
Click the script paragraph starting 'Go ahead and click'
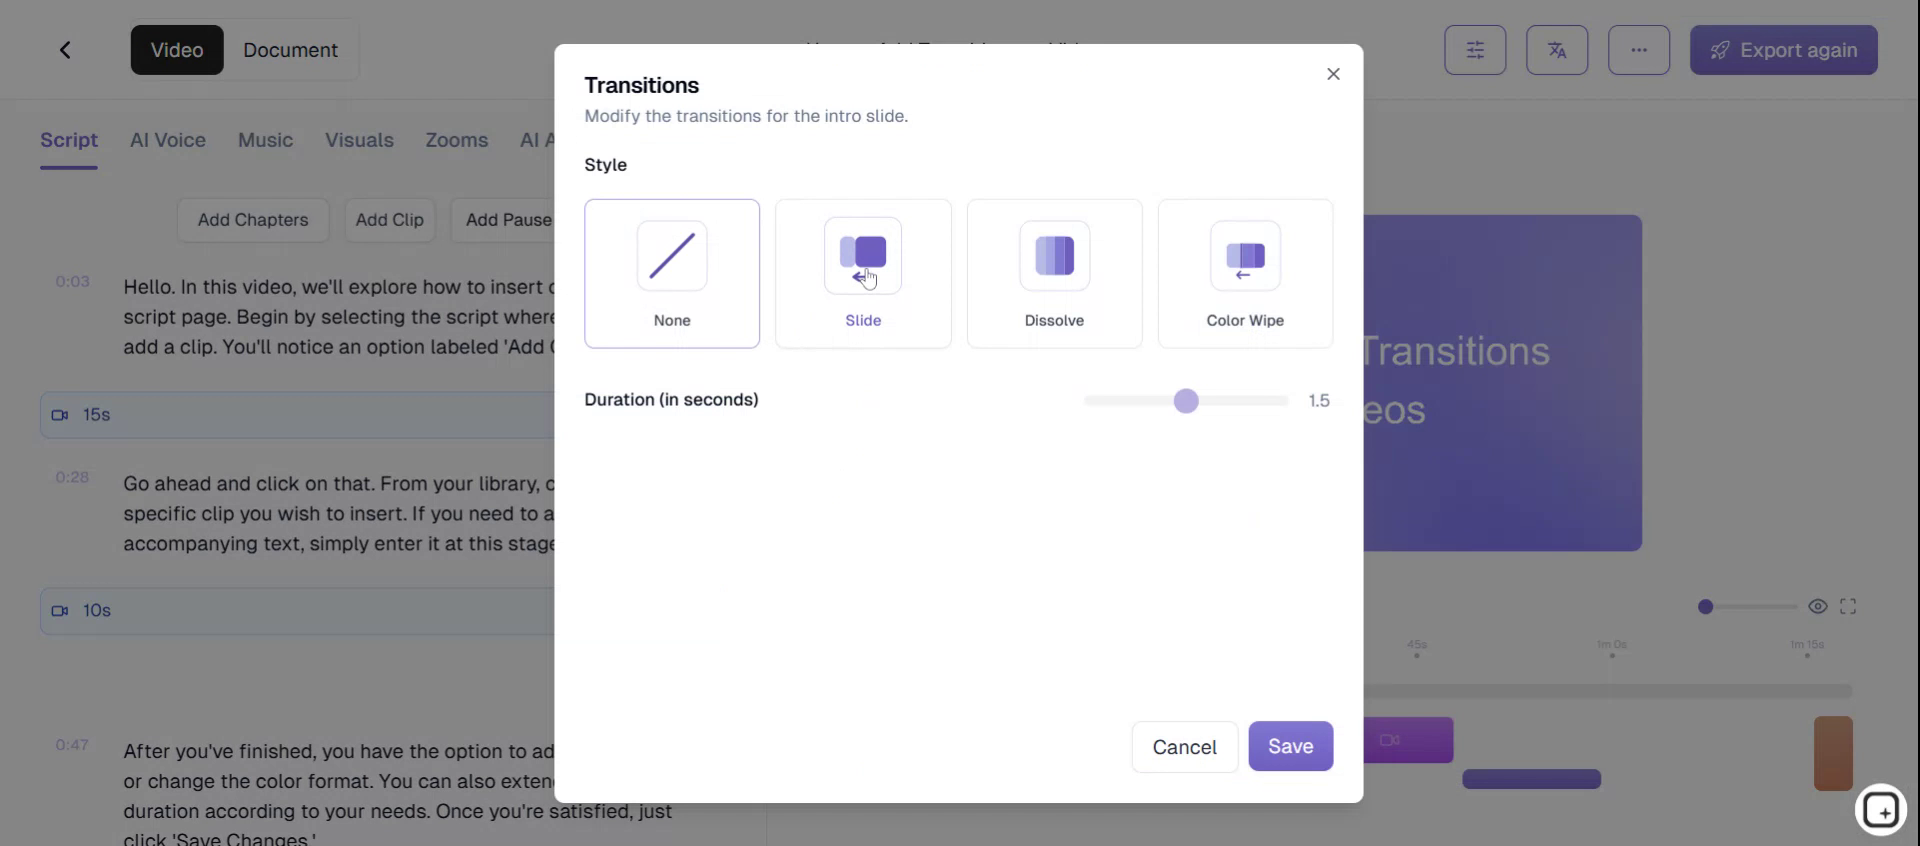coord(338,514)
